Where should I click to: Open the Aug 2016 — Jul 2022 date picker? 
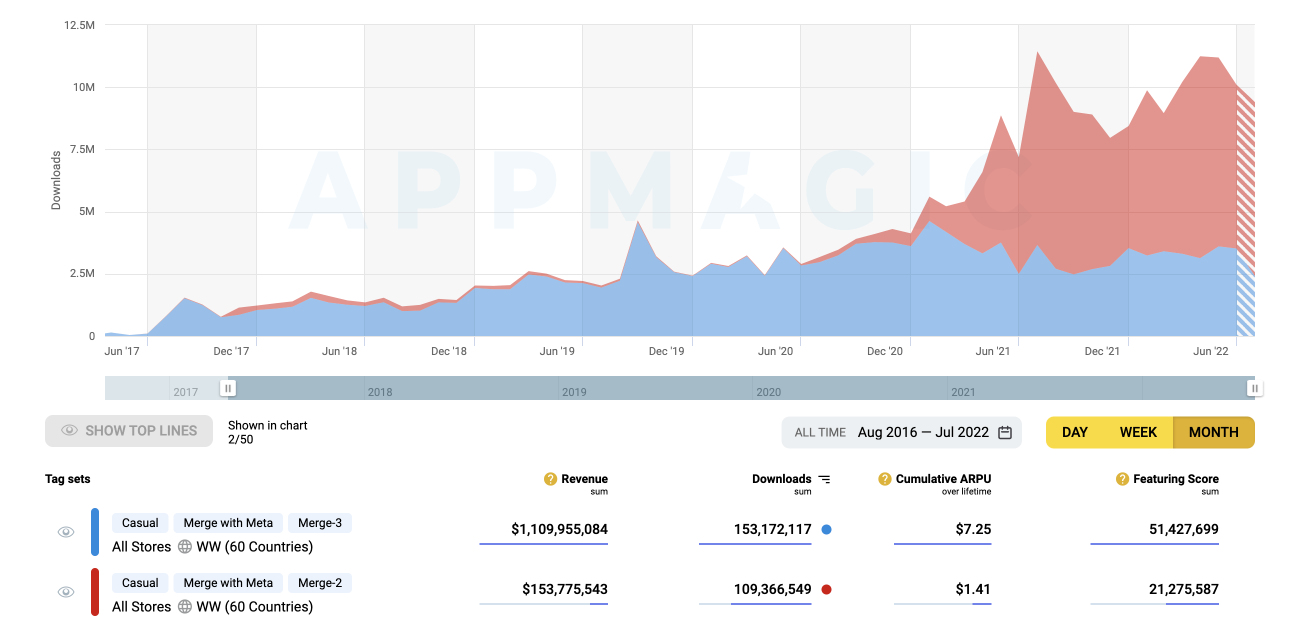click(x=923, y=432)
